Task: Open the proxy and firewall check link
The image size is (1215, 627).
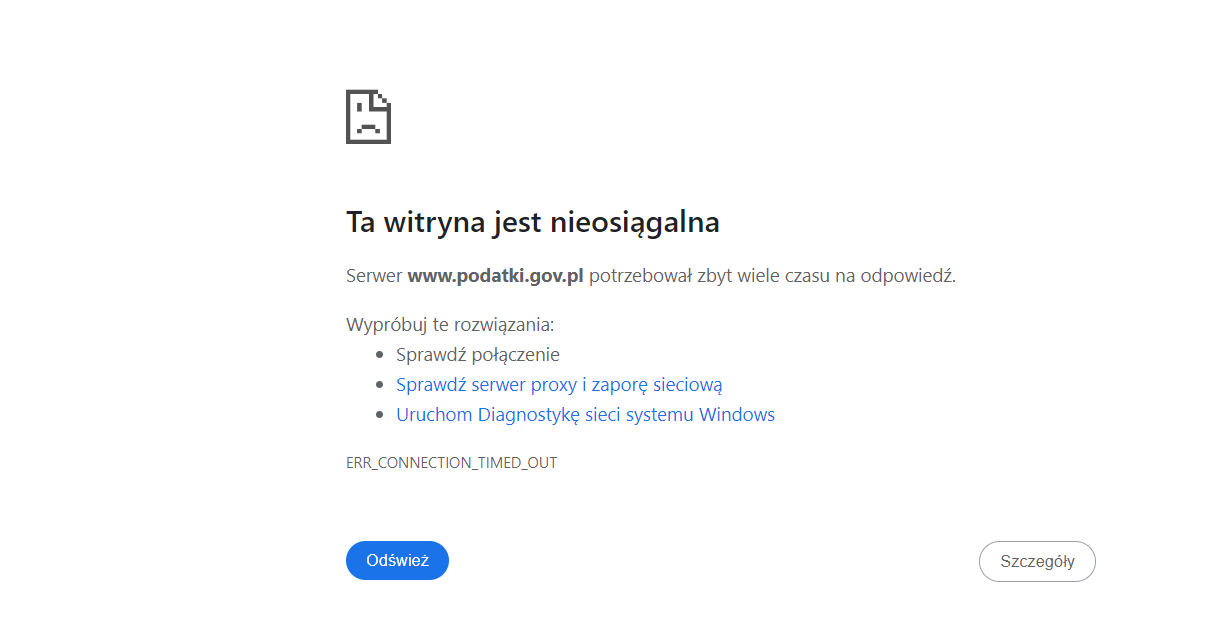Action: point(558,385)
